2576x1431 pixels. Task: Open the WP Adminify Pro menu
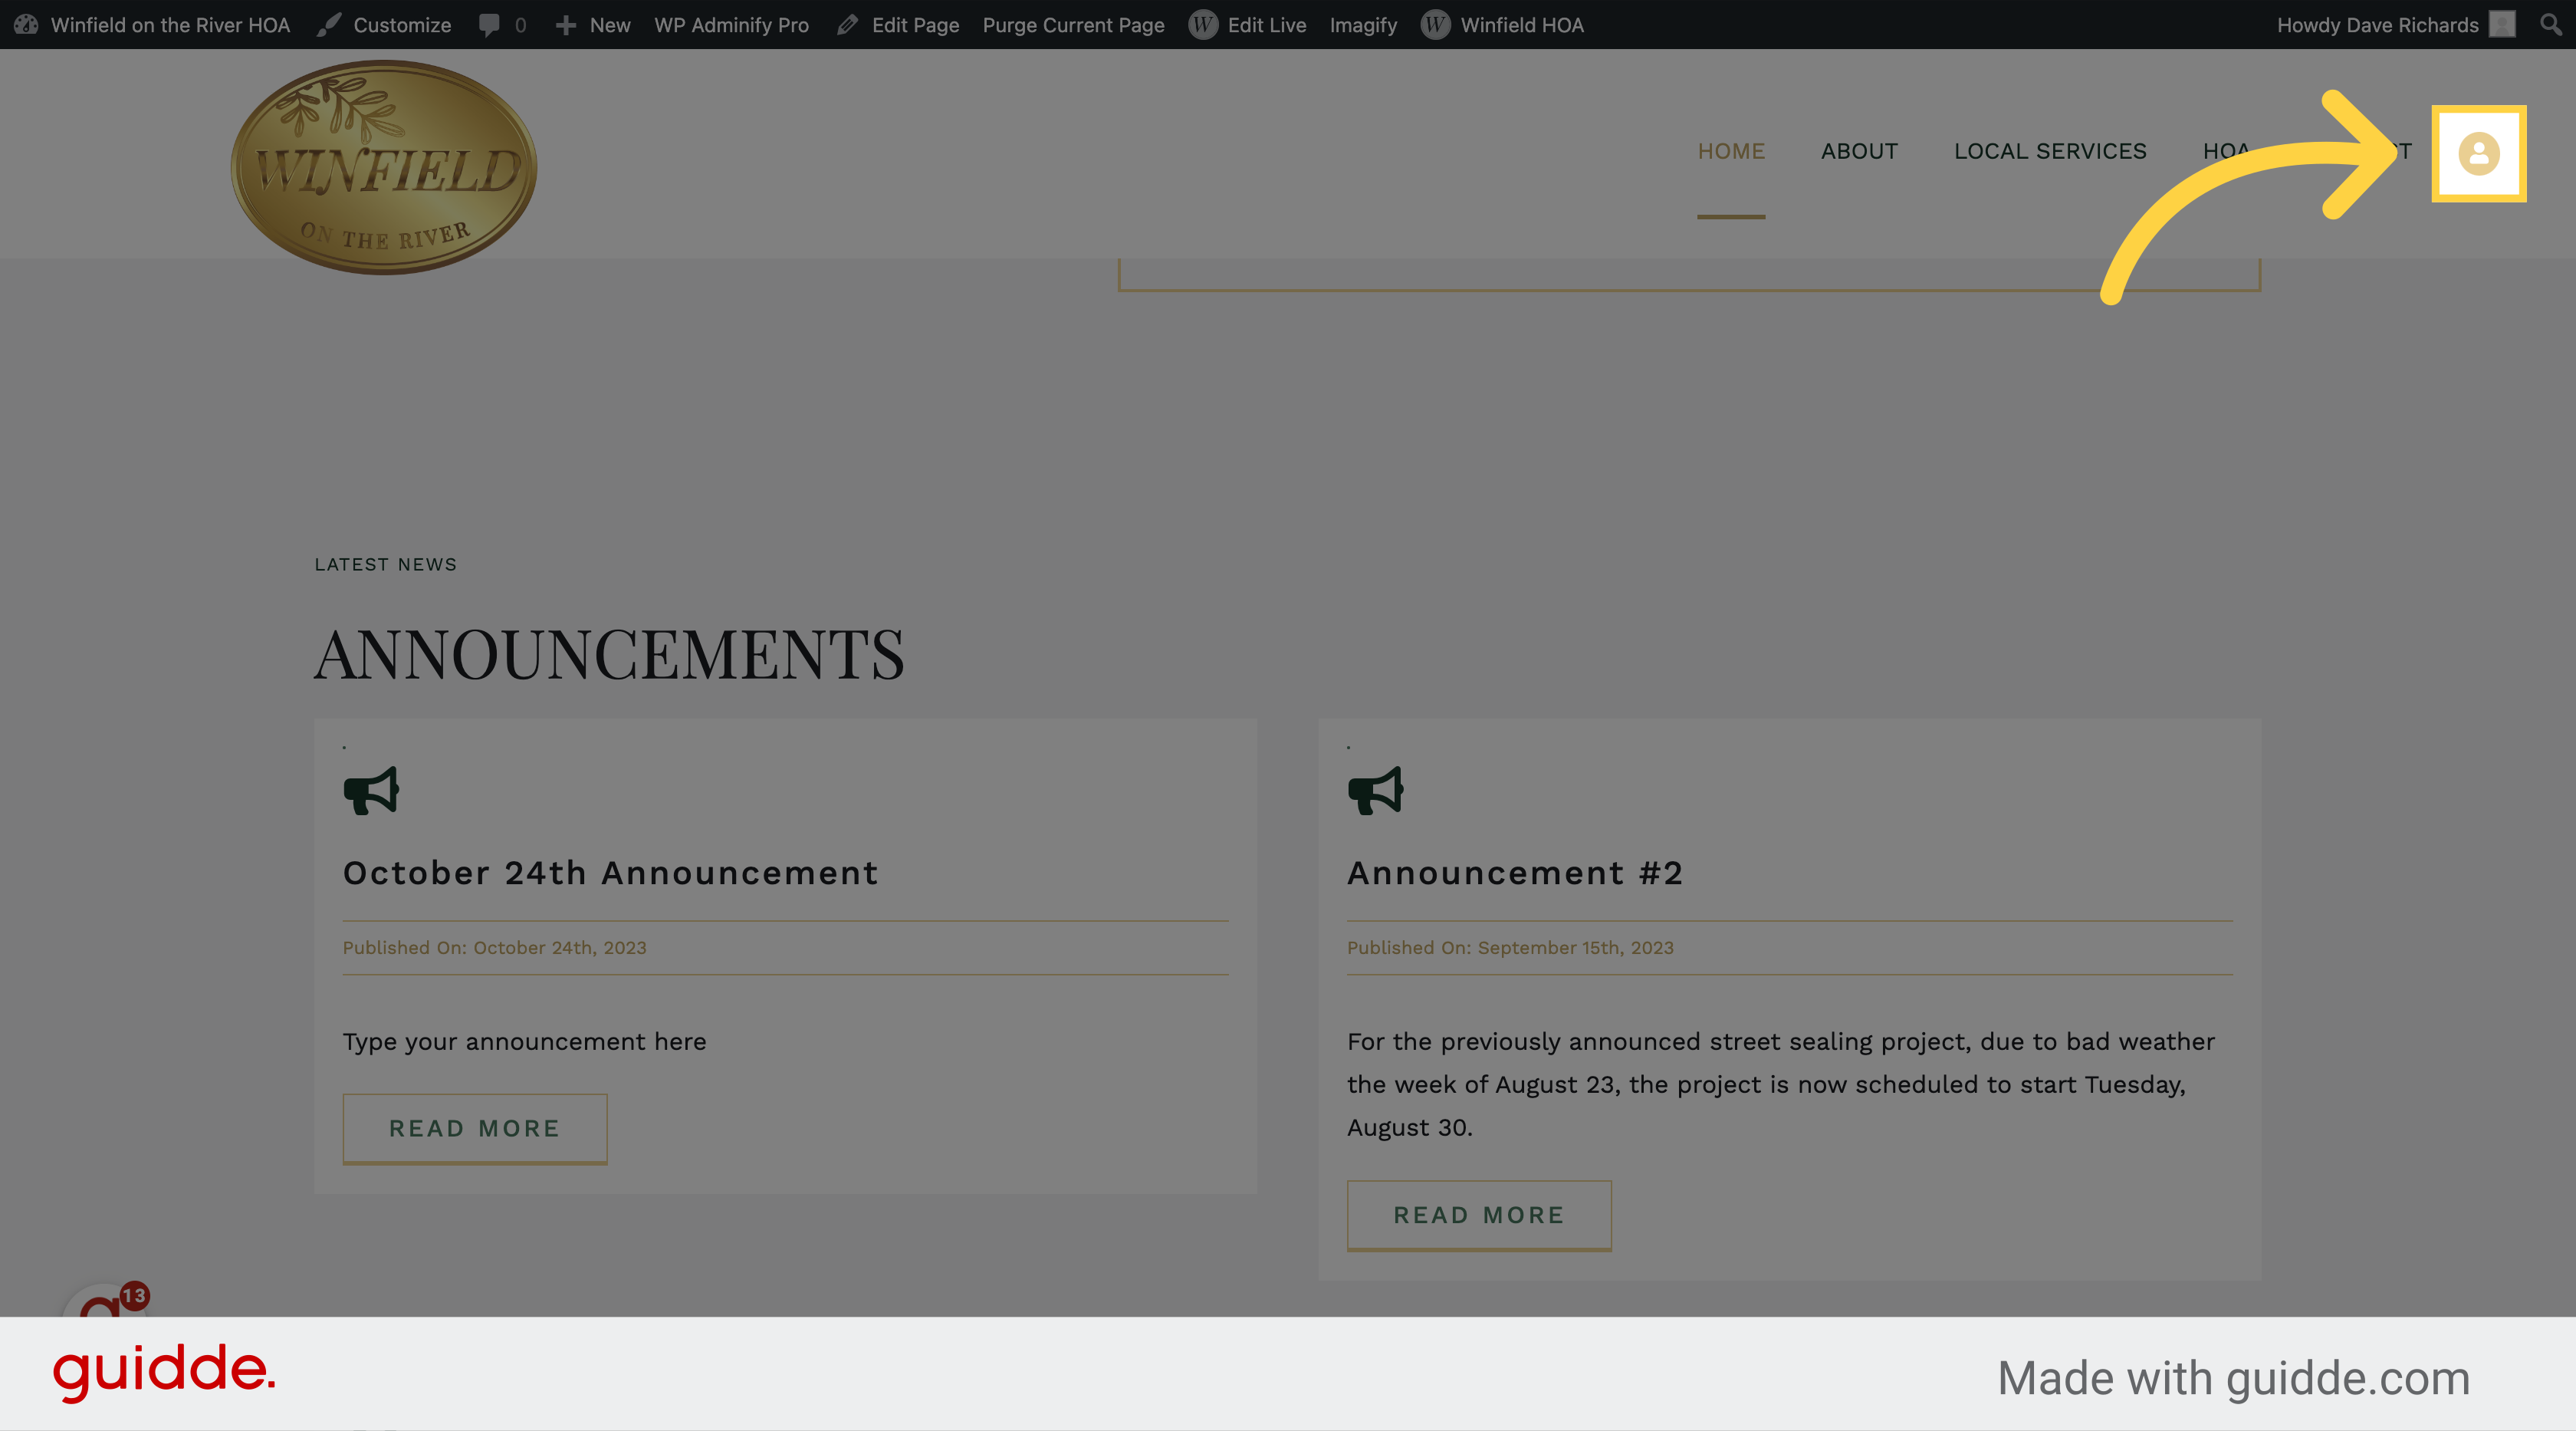click(731, 25)
